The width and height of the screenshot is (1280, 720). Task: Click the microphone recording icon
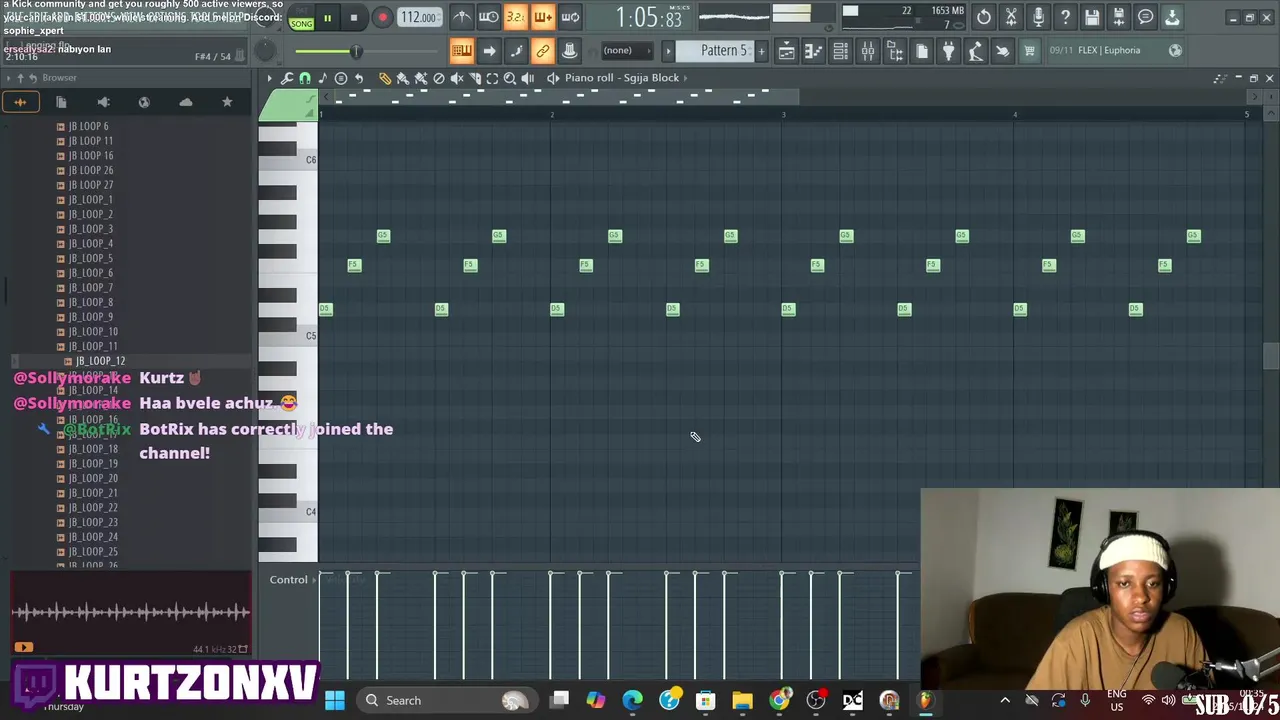(1038, 17)
